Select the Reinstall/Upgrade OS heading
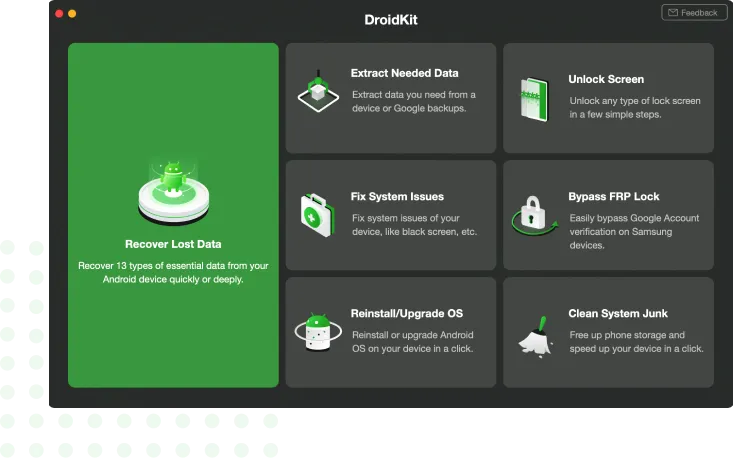The width and height of the screenshot is (733, 458). [x=404, y=314]
